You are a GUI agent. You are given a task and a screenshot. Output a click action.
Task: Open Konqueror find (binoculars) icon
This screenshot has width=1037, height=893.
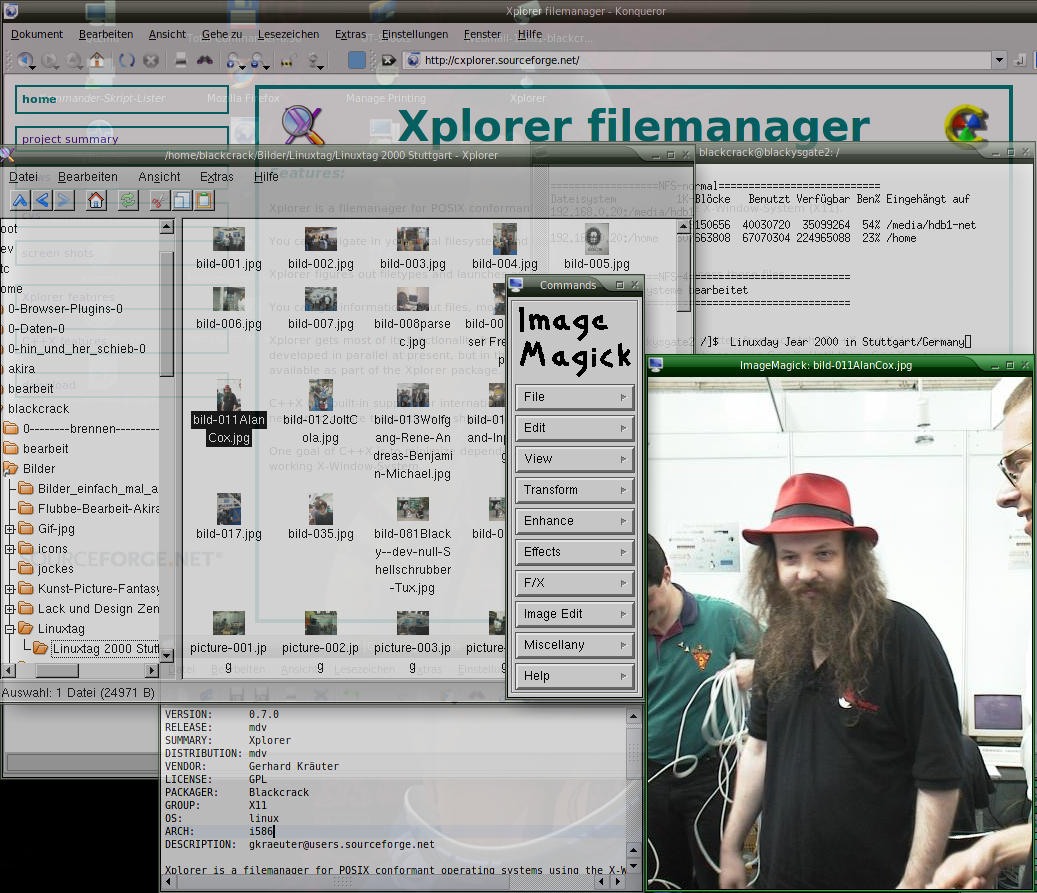click(x=205, y=60)
